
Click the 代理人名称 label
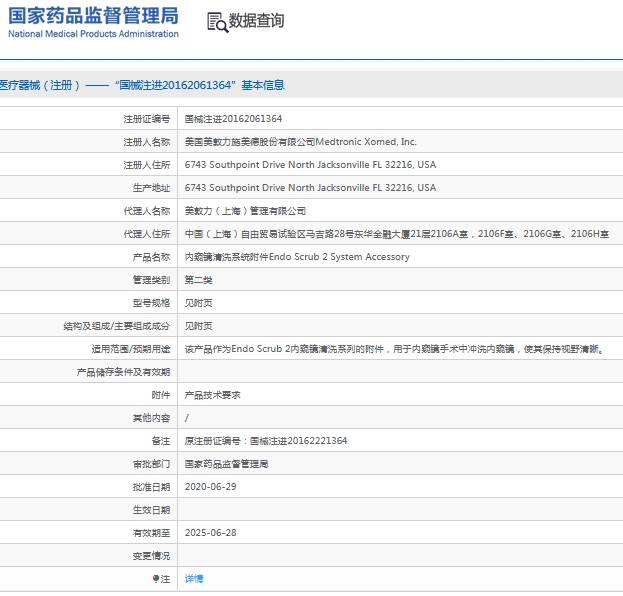pyautogui.click(x=147, y=211)
